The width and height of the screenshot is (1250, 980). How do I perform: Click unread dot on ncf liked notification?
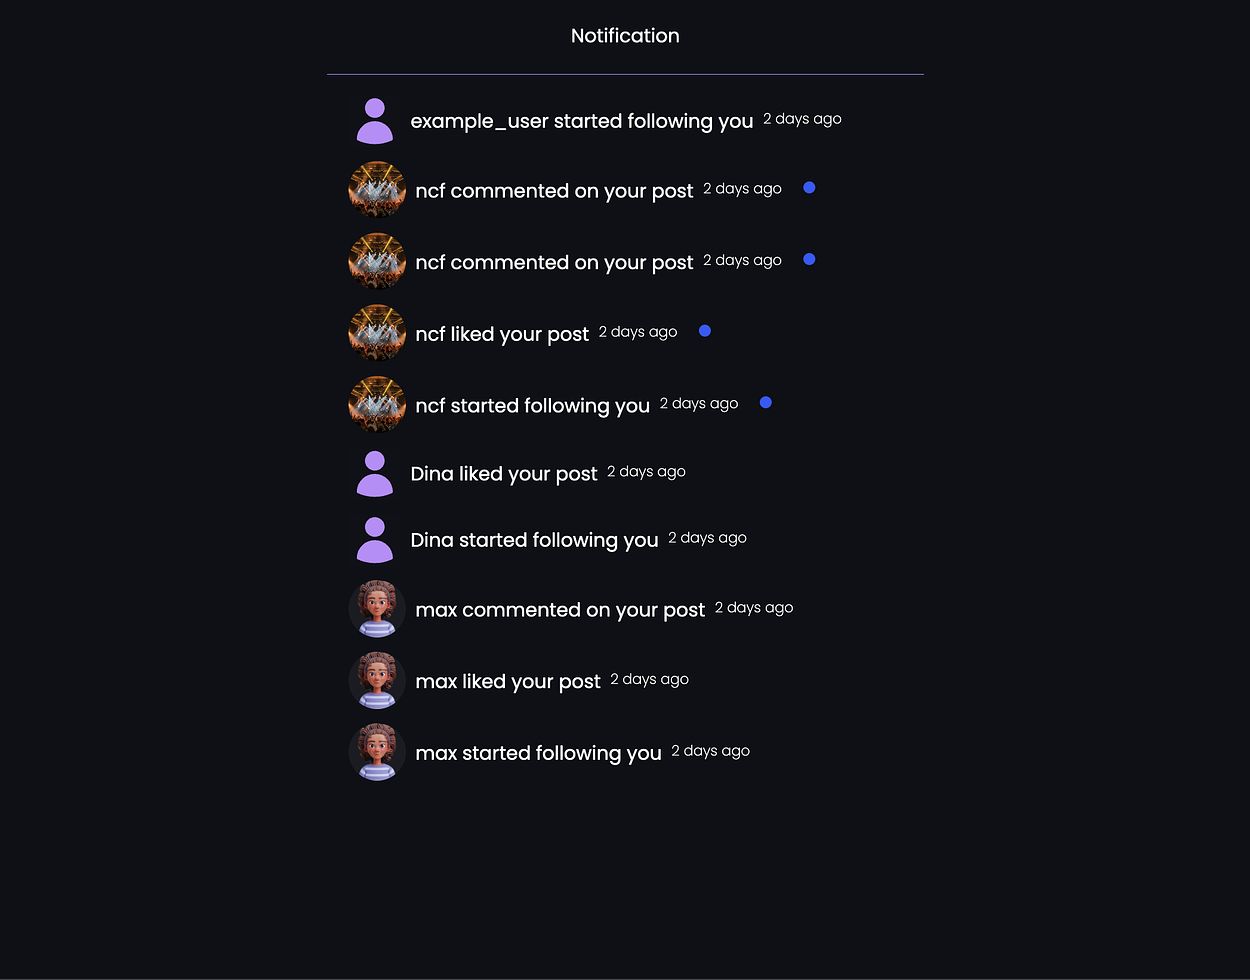(x=705, y=331)
